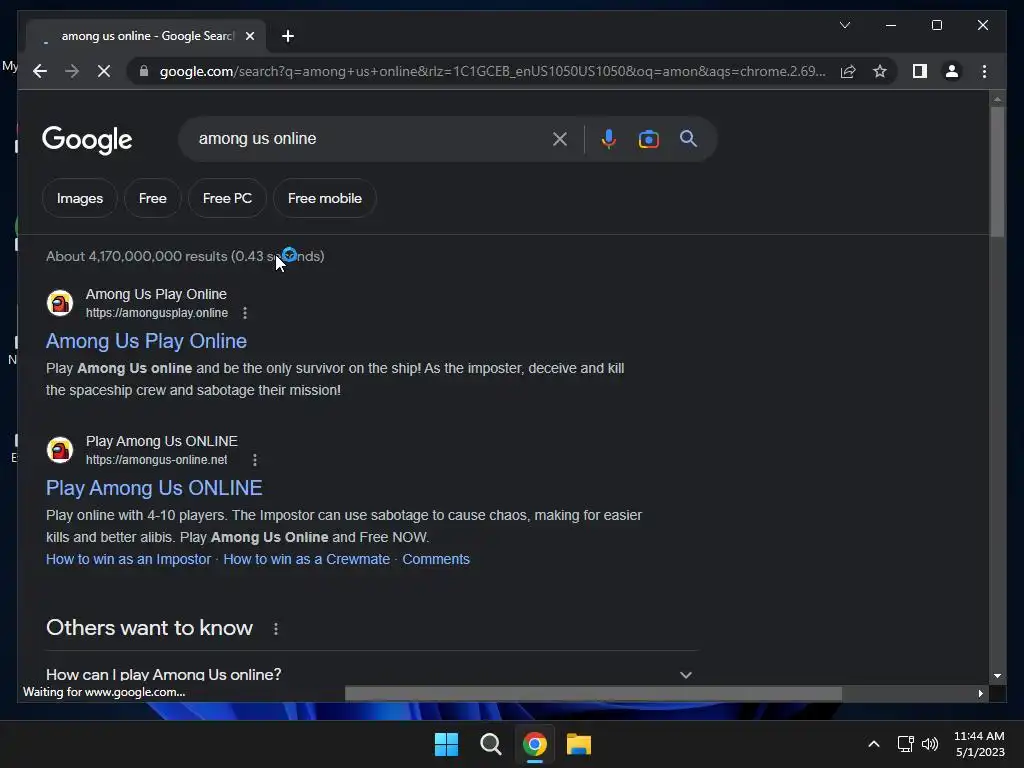This screenshot has width=1024, height=768.
Task: Click the scroll right arrow
Action: pyautogui.click(x=980, y=694)
